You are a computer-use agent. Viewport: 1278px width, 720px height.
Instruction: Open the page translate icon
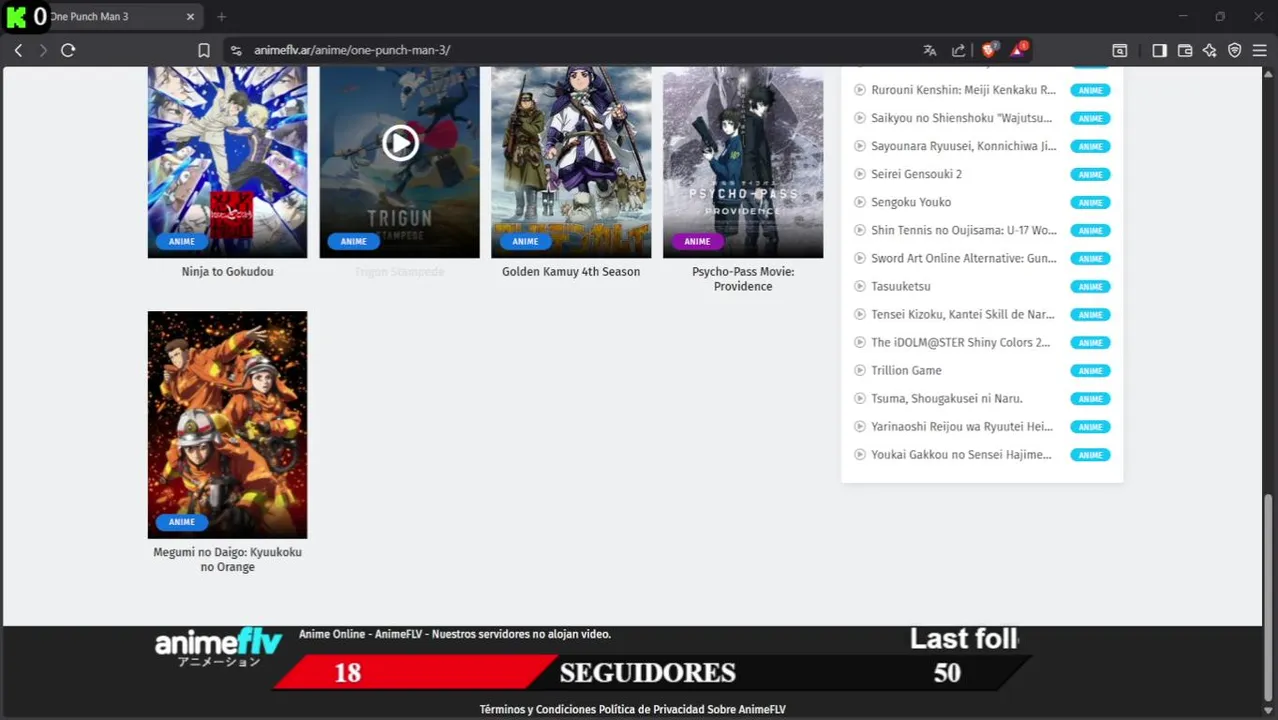click(930, 50)
